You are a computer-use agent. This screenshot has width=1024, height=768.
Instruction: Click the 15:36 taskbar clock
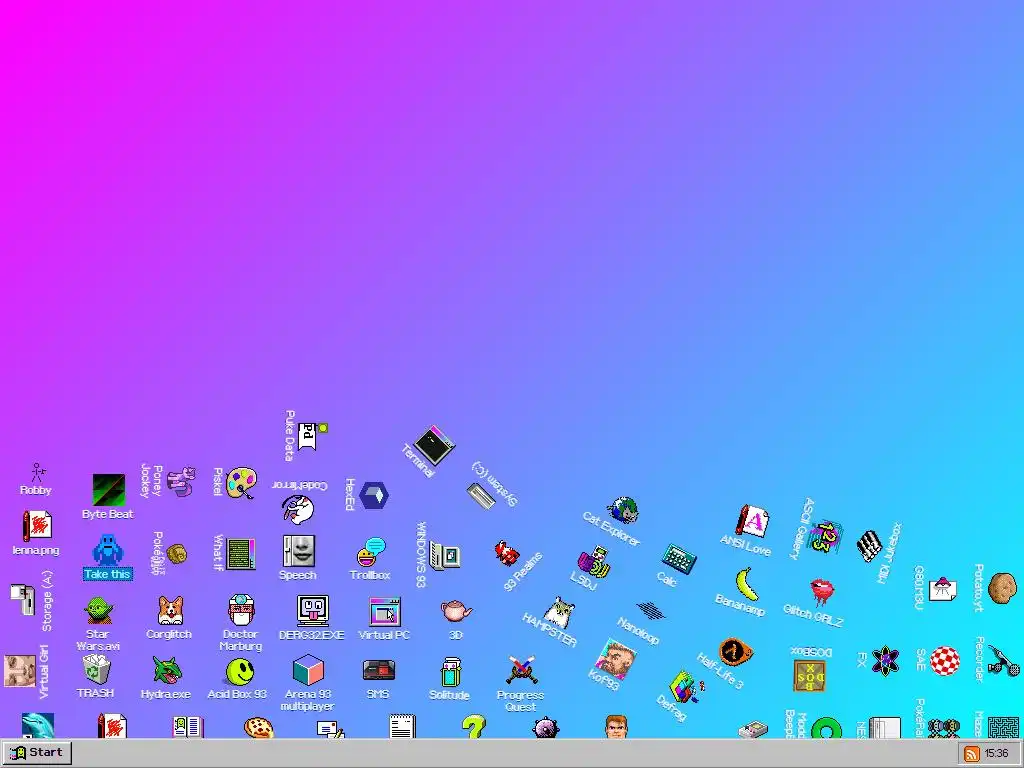point(996,754)
